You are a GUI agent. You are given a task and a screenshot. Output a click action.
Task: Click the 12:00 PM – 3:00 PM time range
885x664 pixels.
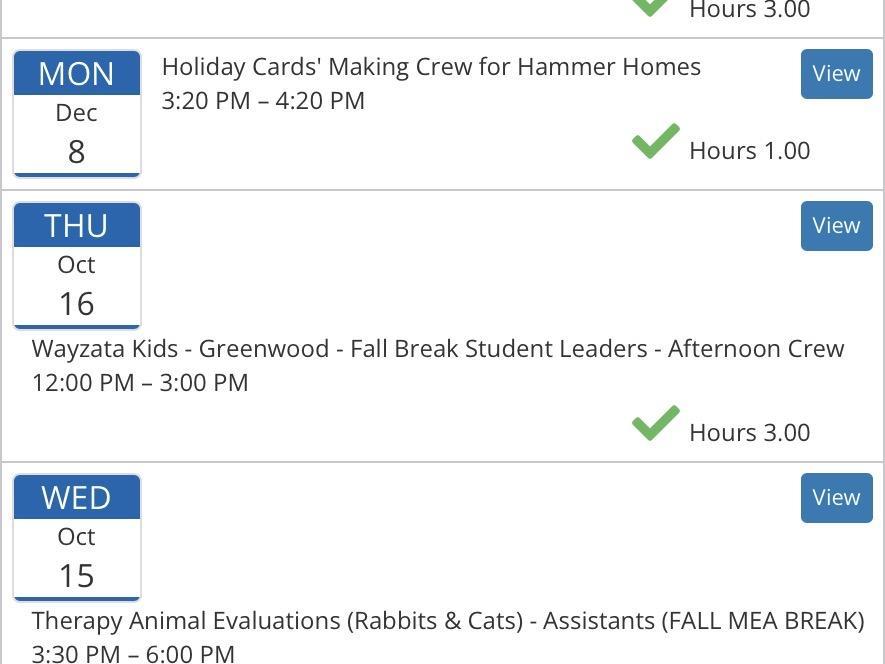[140, 383]
